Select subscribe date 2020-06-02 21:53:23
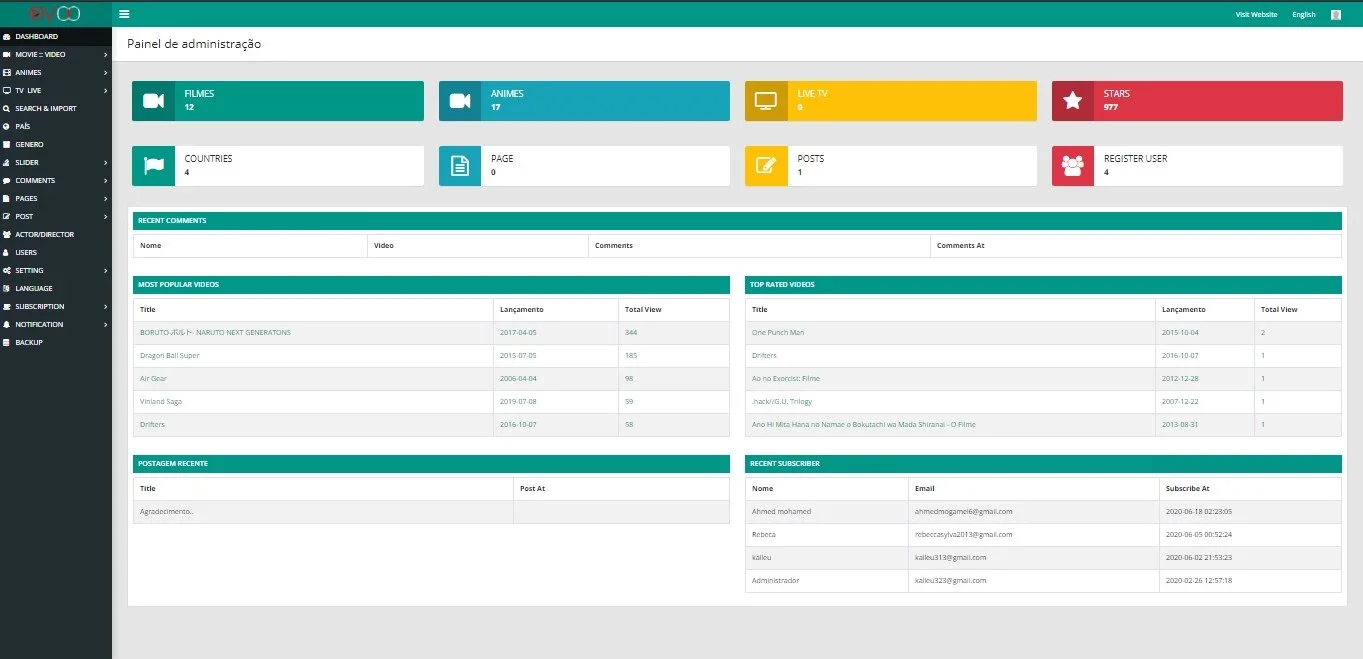 1199,558
